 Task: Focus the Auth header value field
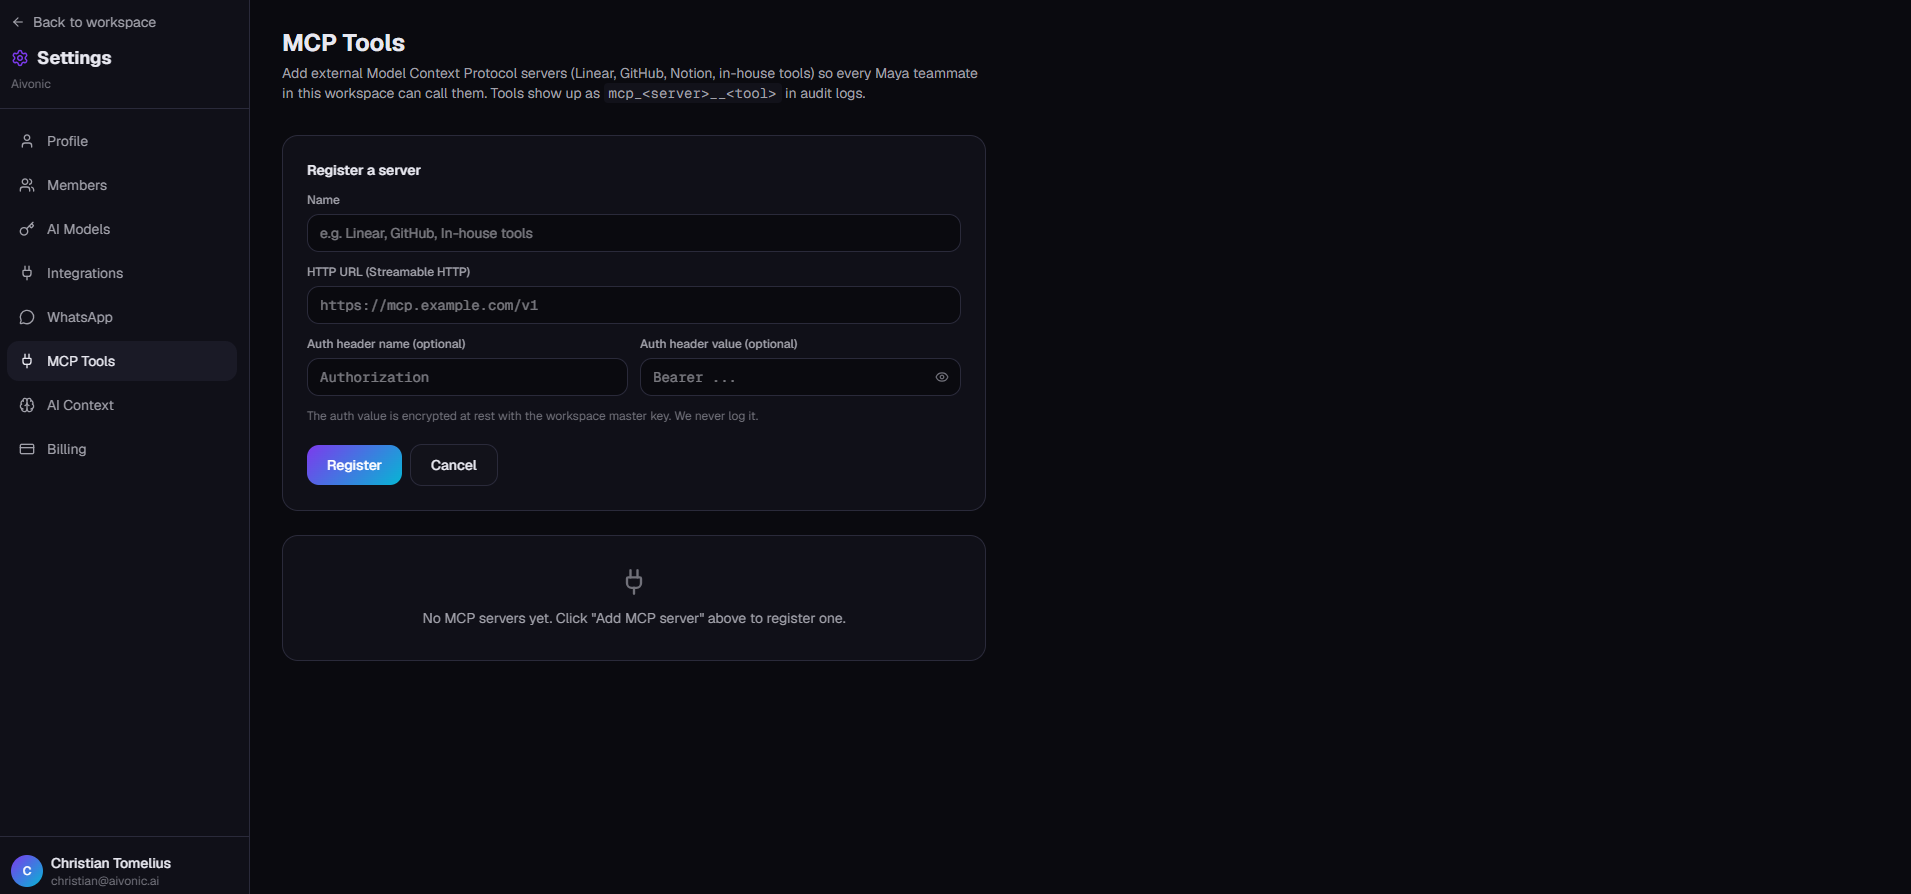pyautogui.click(x=800, y=377)
